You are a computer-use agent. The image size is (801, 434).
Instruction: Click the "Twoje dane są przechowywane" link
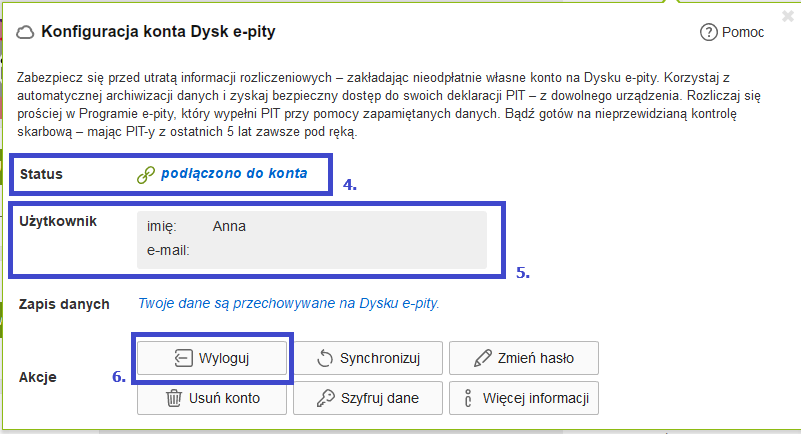point(288,303)
